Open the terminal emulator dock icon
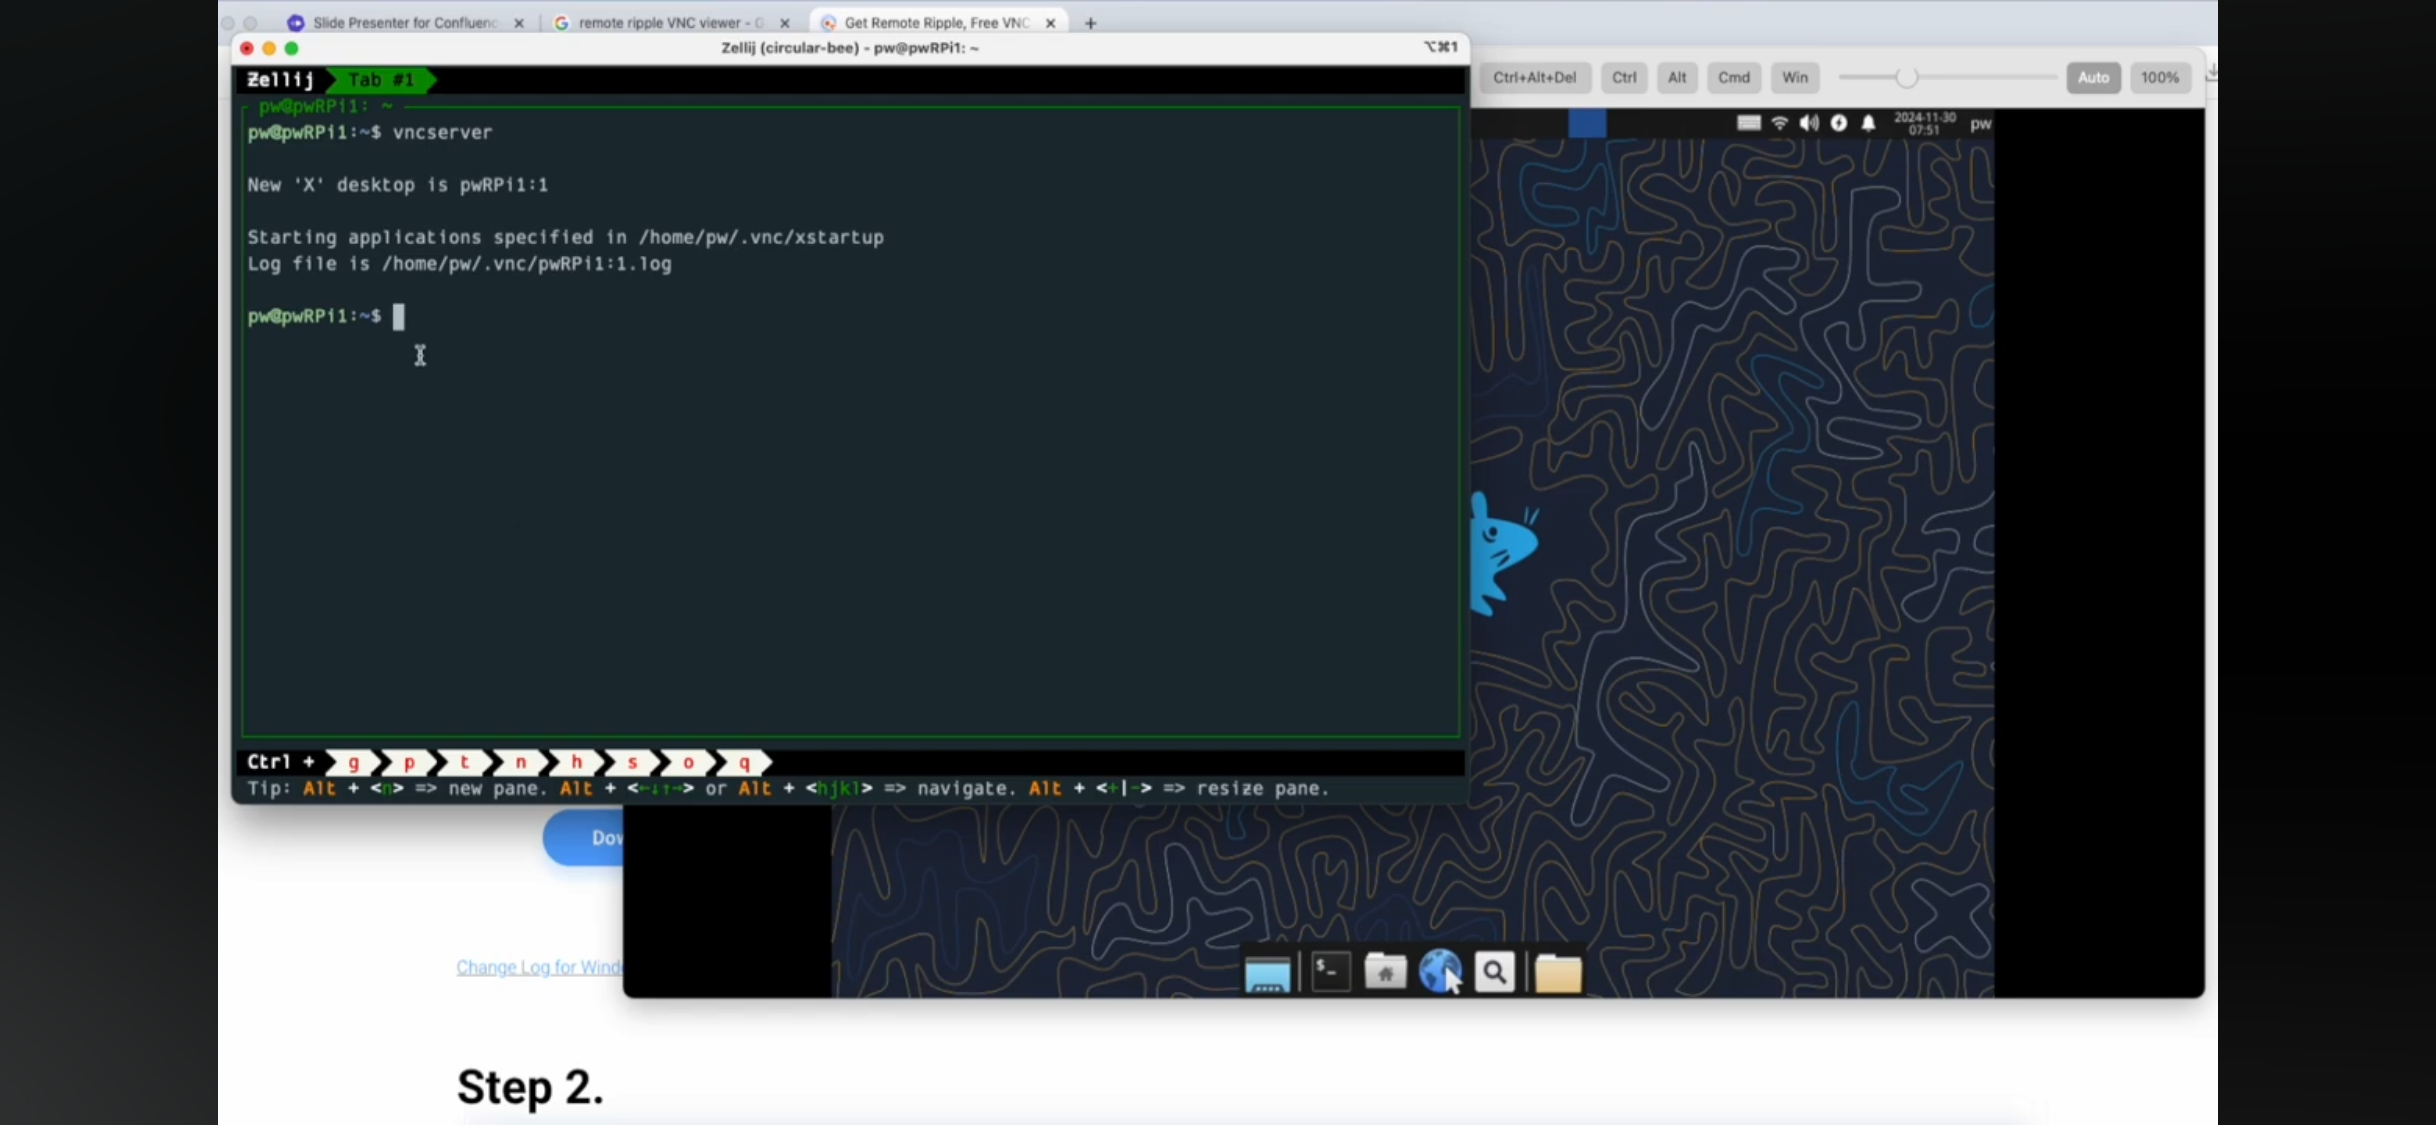This screenshot has width=2436, height=1125. tap(1330, 972)
